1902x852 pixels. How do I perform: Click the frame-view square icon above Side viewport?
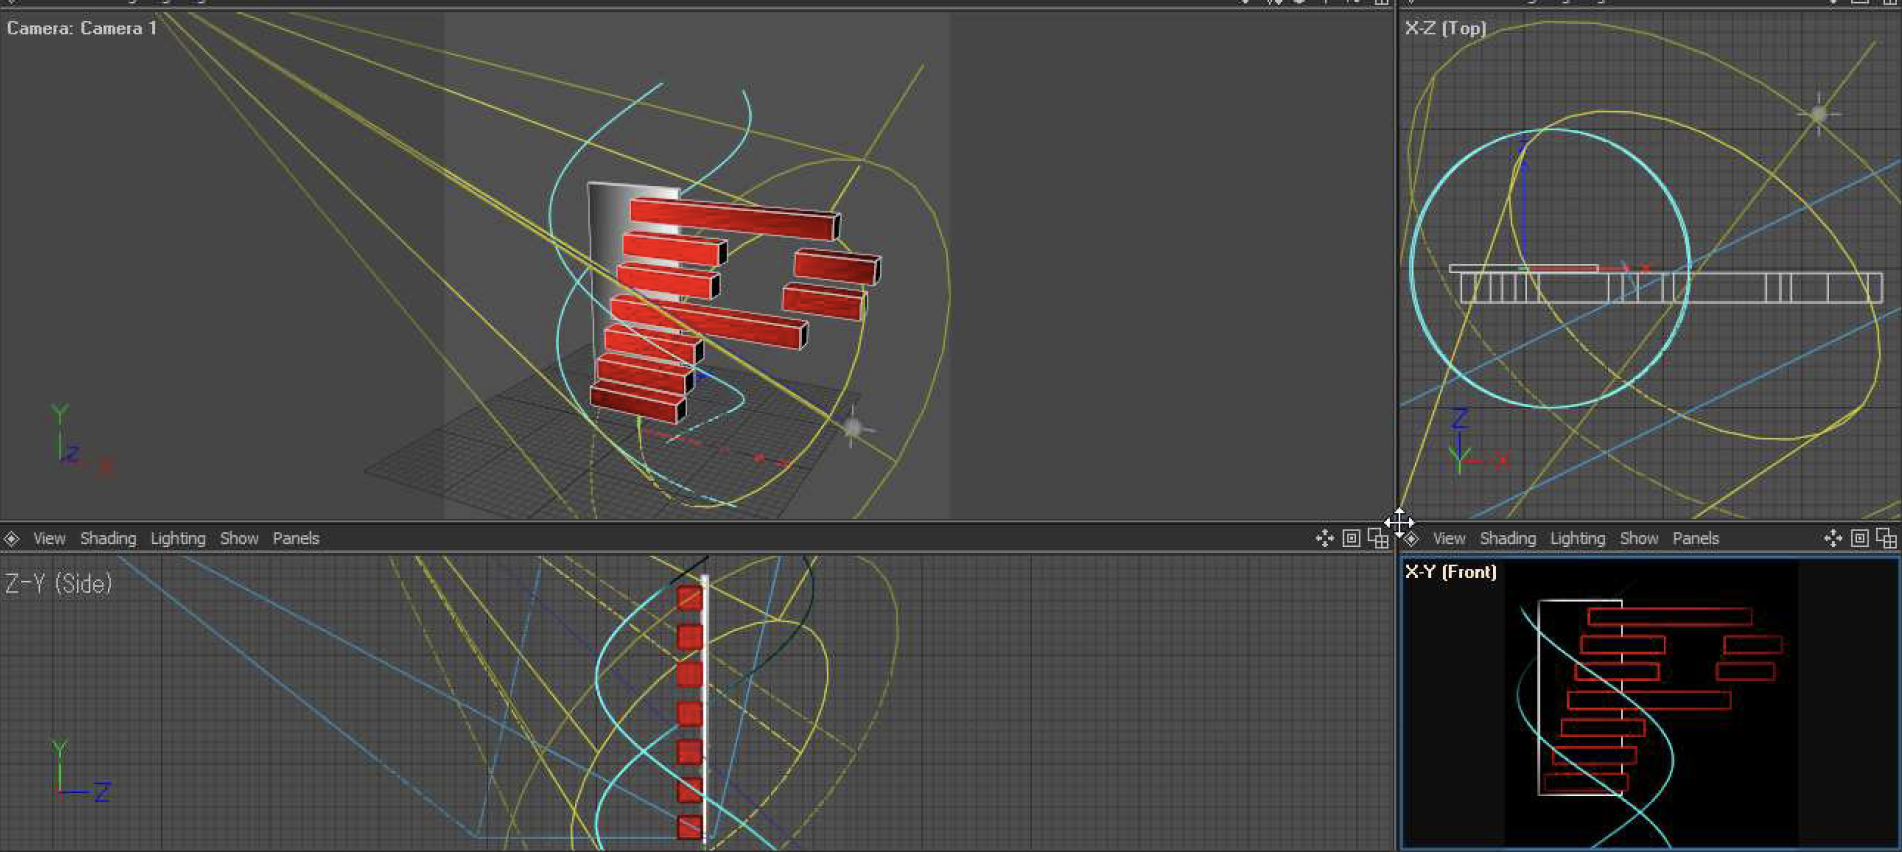click(1351, 539)
